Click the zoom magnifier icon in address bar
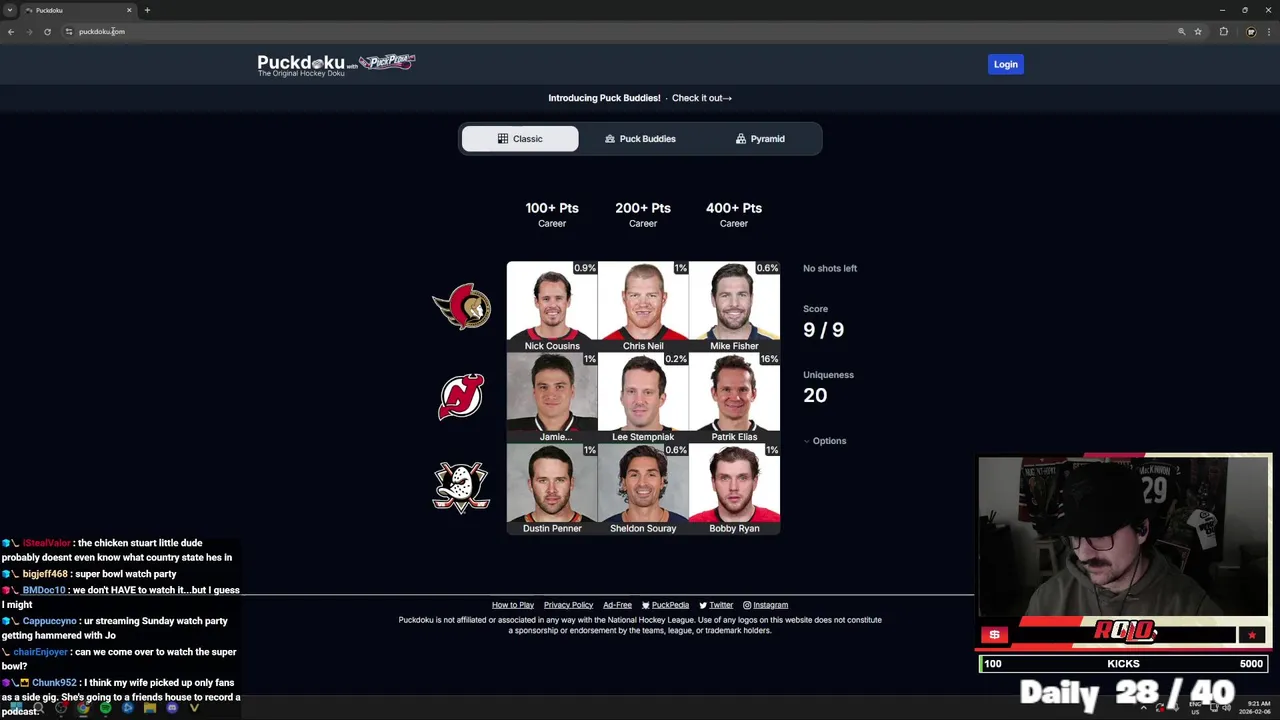Image resolution: width=1280 pixels, height=720 pixels. click(x=1181, y=32)
